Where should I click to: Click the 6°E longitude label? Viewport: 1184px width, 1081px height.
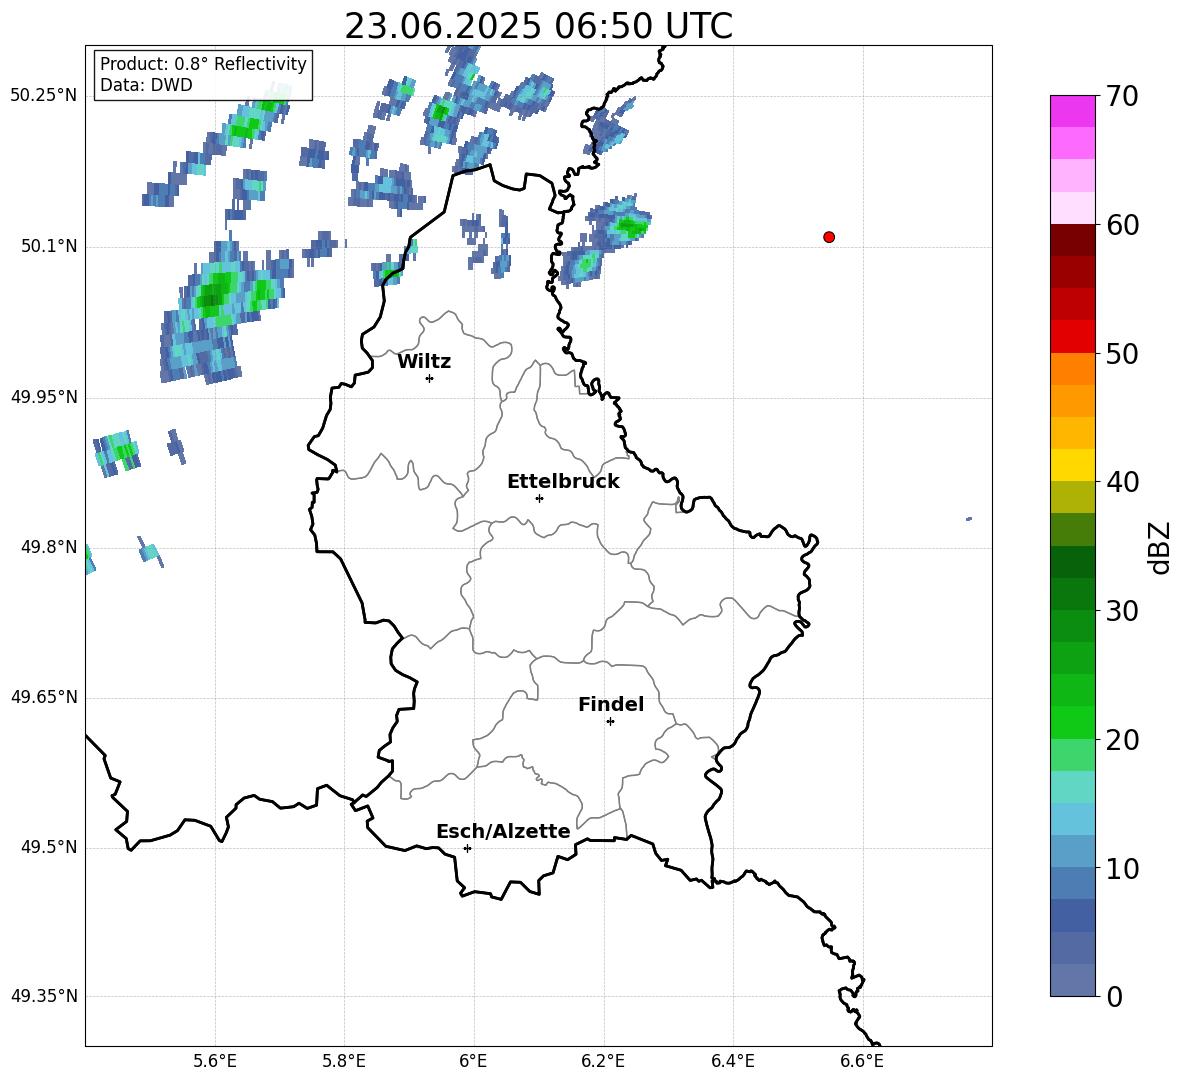(473, 1061)
